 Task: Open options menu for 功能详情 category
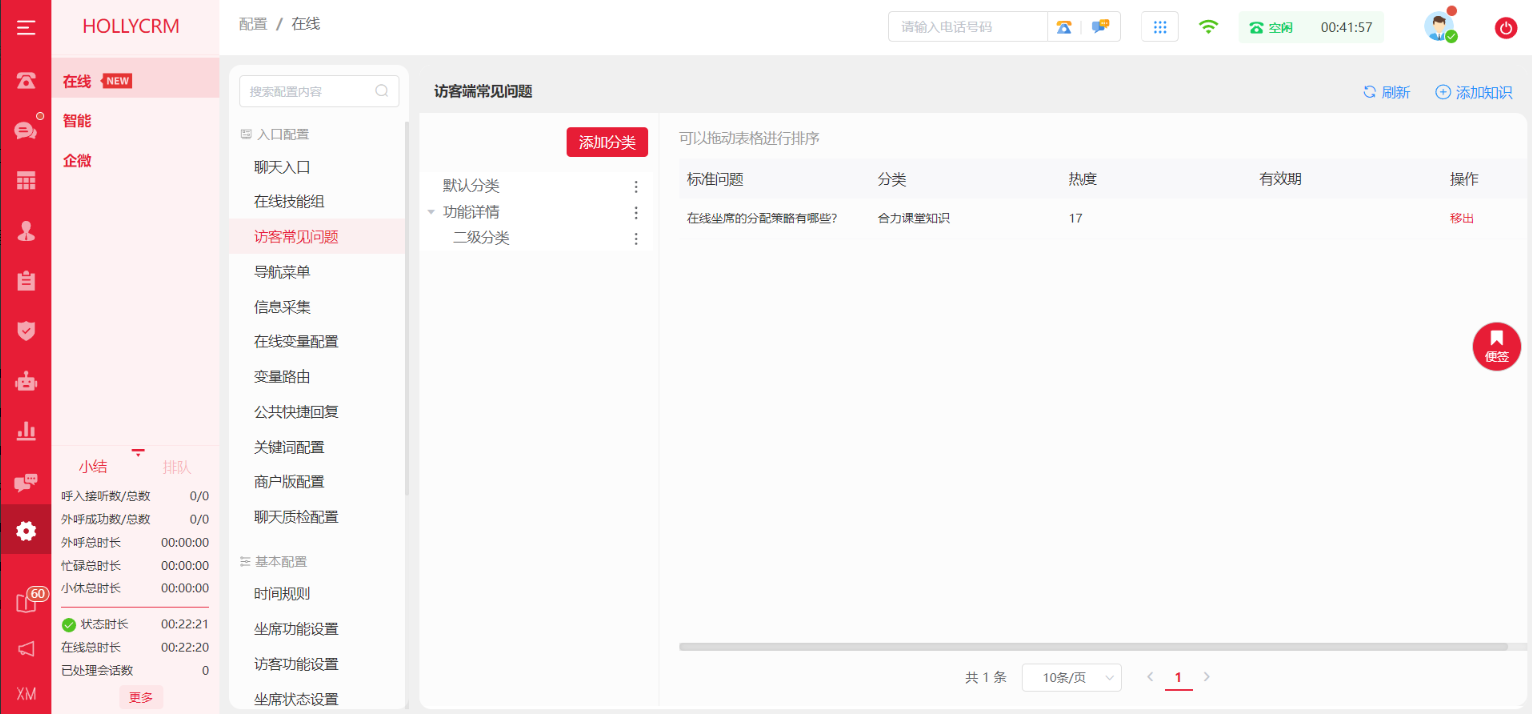coord(636,212)
